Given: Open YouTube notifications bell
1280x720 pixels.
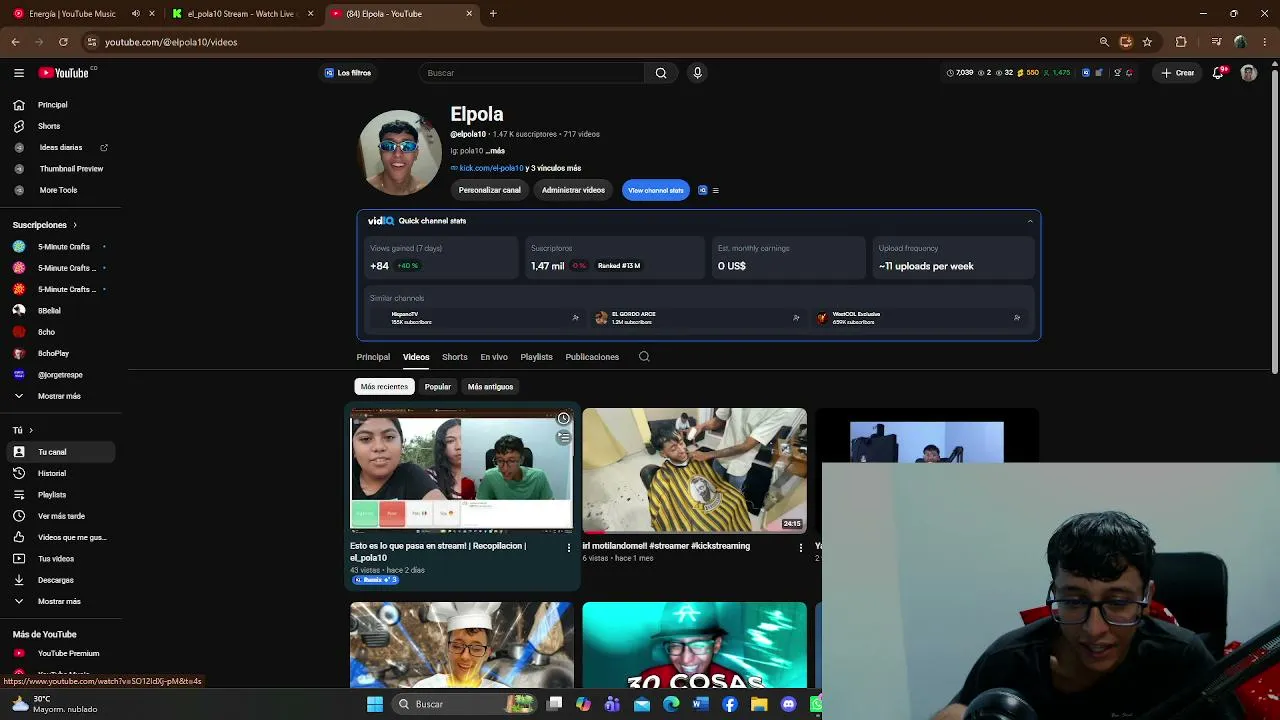Looking at the screenshot, I should tap(1218, 73).
